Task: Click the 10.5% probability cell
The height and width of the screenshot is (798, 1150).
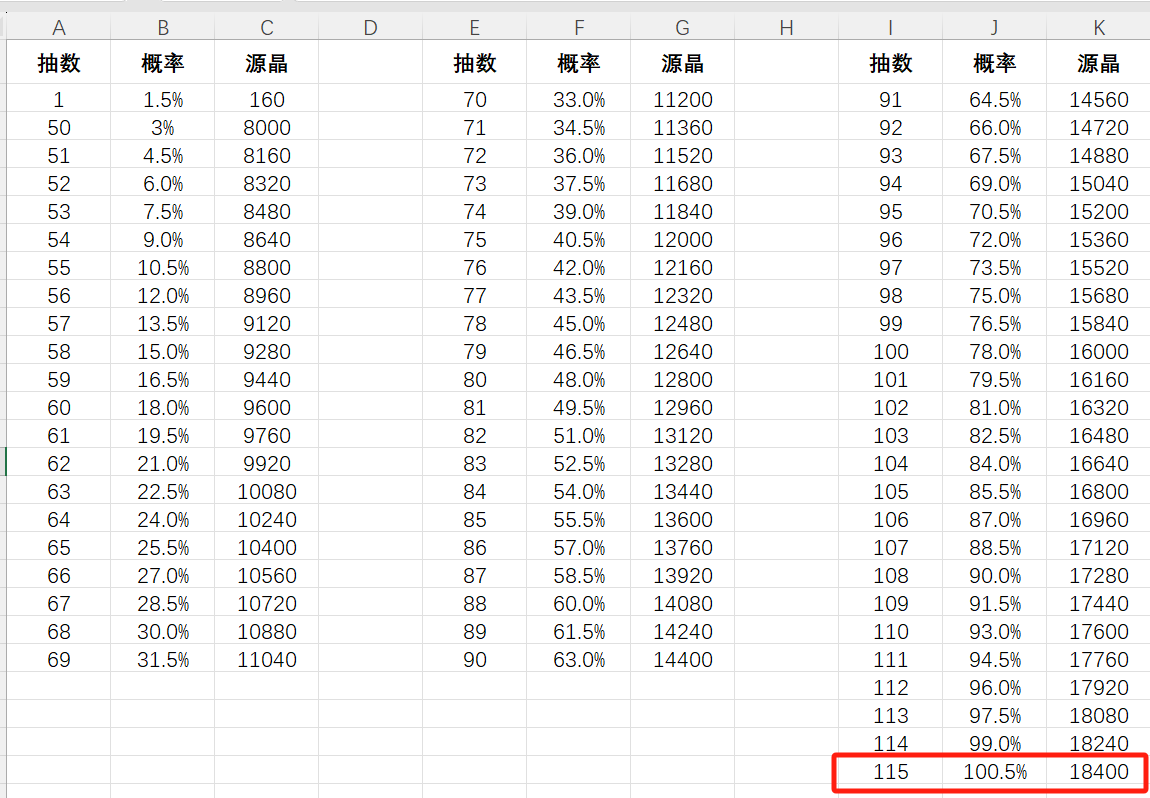Action: click(x=163, y=267)
